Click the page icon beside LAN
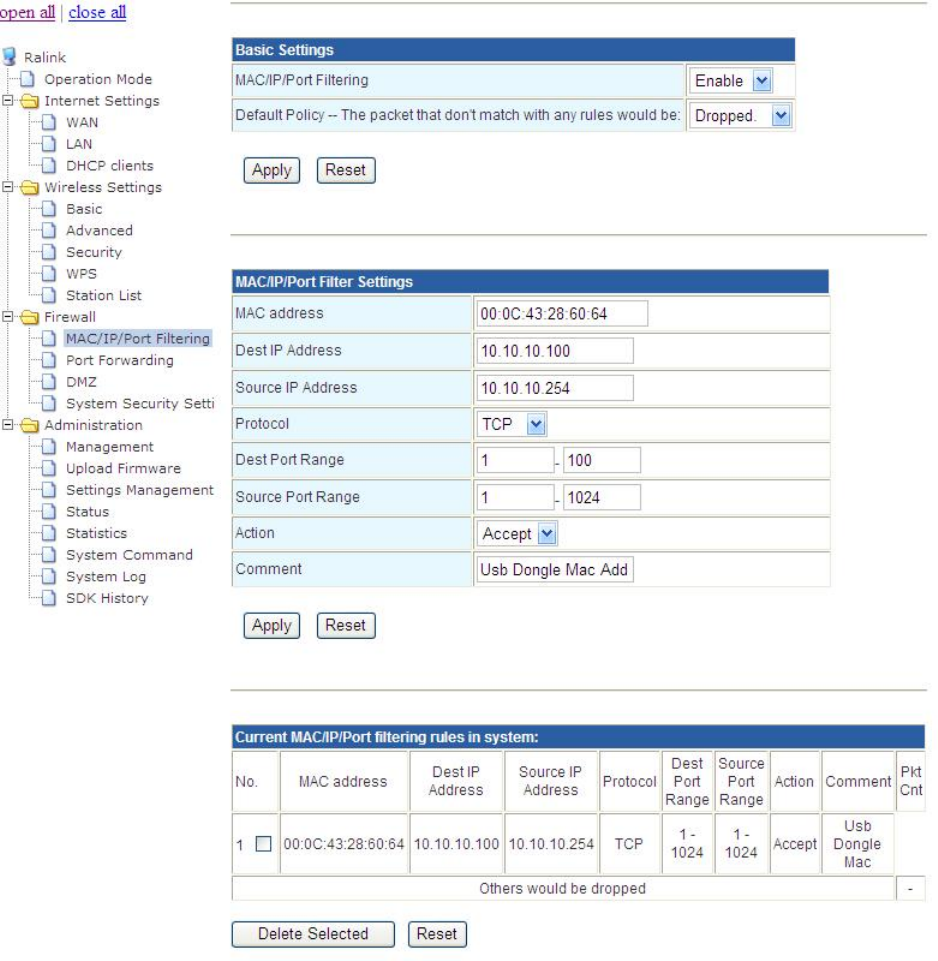Viewport: 938px width, 961px height. click(49, 143)
